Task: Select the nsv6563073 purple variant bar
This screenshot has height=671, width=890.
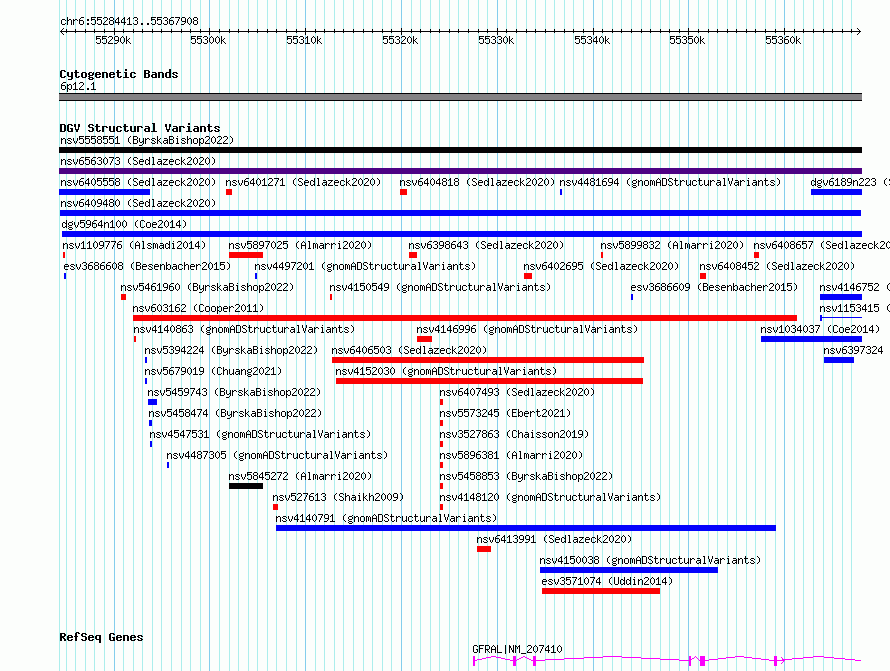Action: point(460,171)
